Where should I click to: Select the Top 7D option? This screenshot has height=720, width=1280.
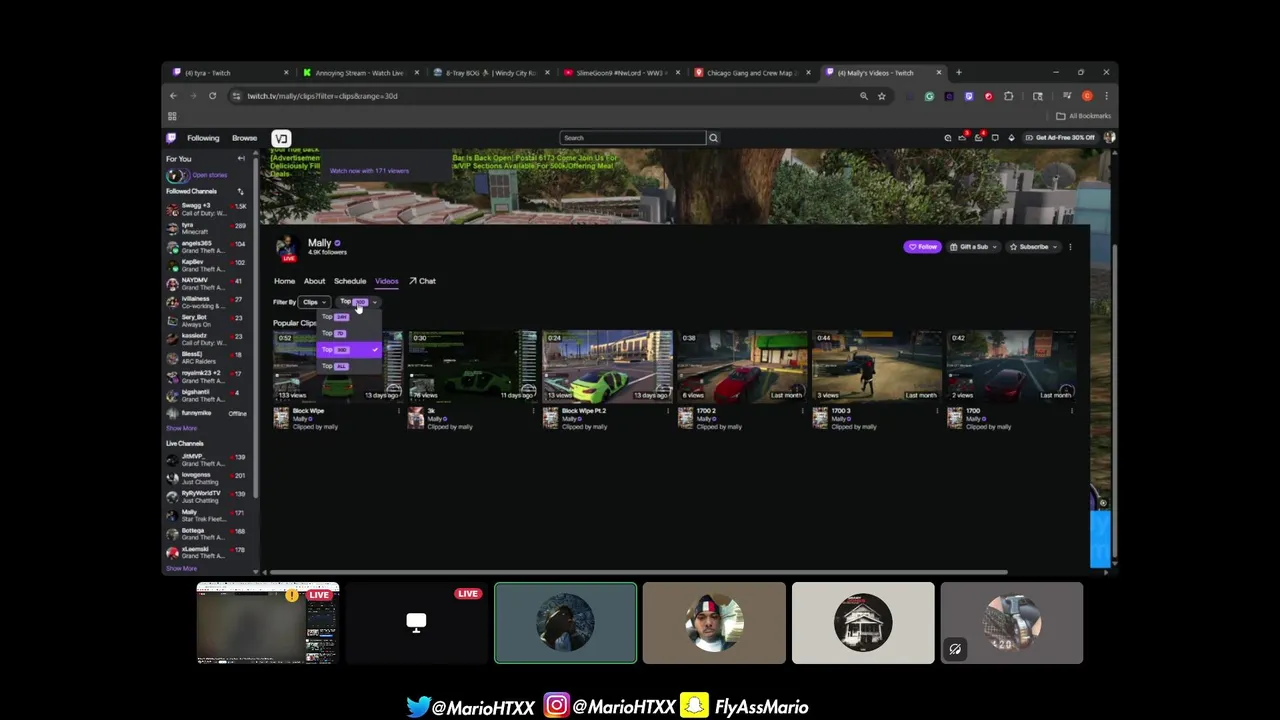pyautogui.click(x=349, y=333)
